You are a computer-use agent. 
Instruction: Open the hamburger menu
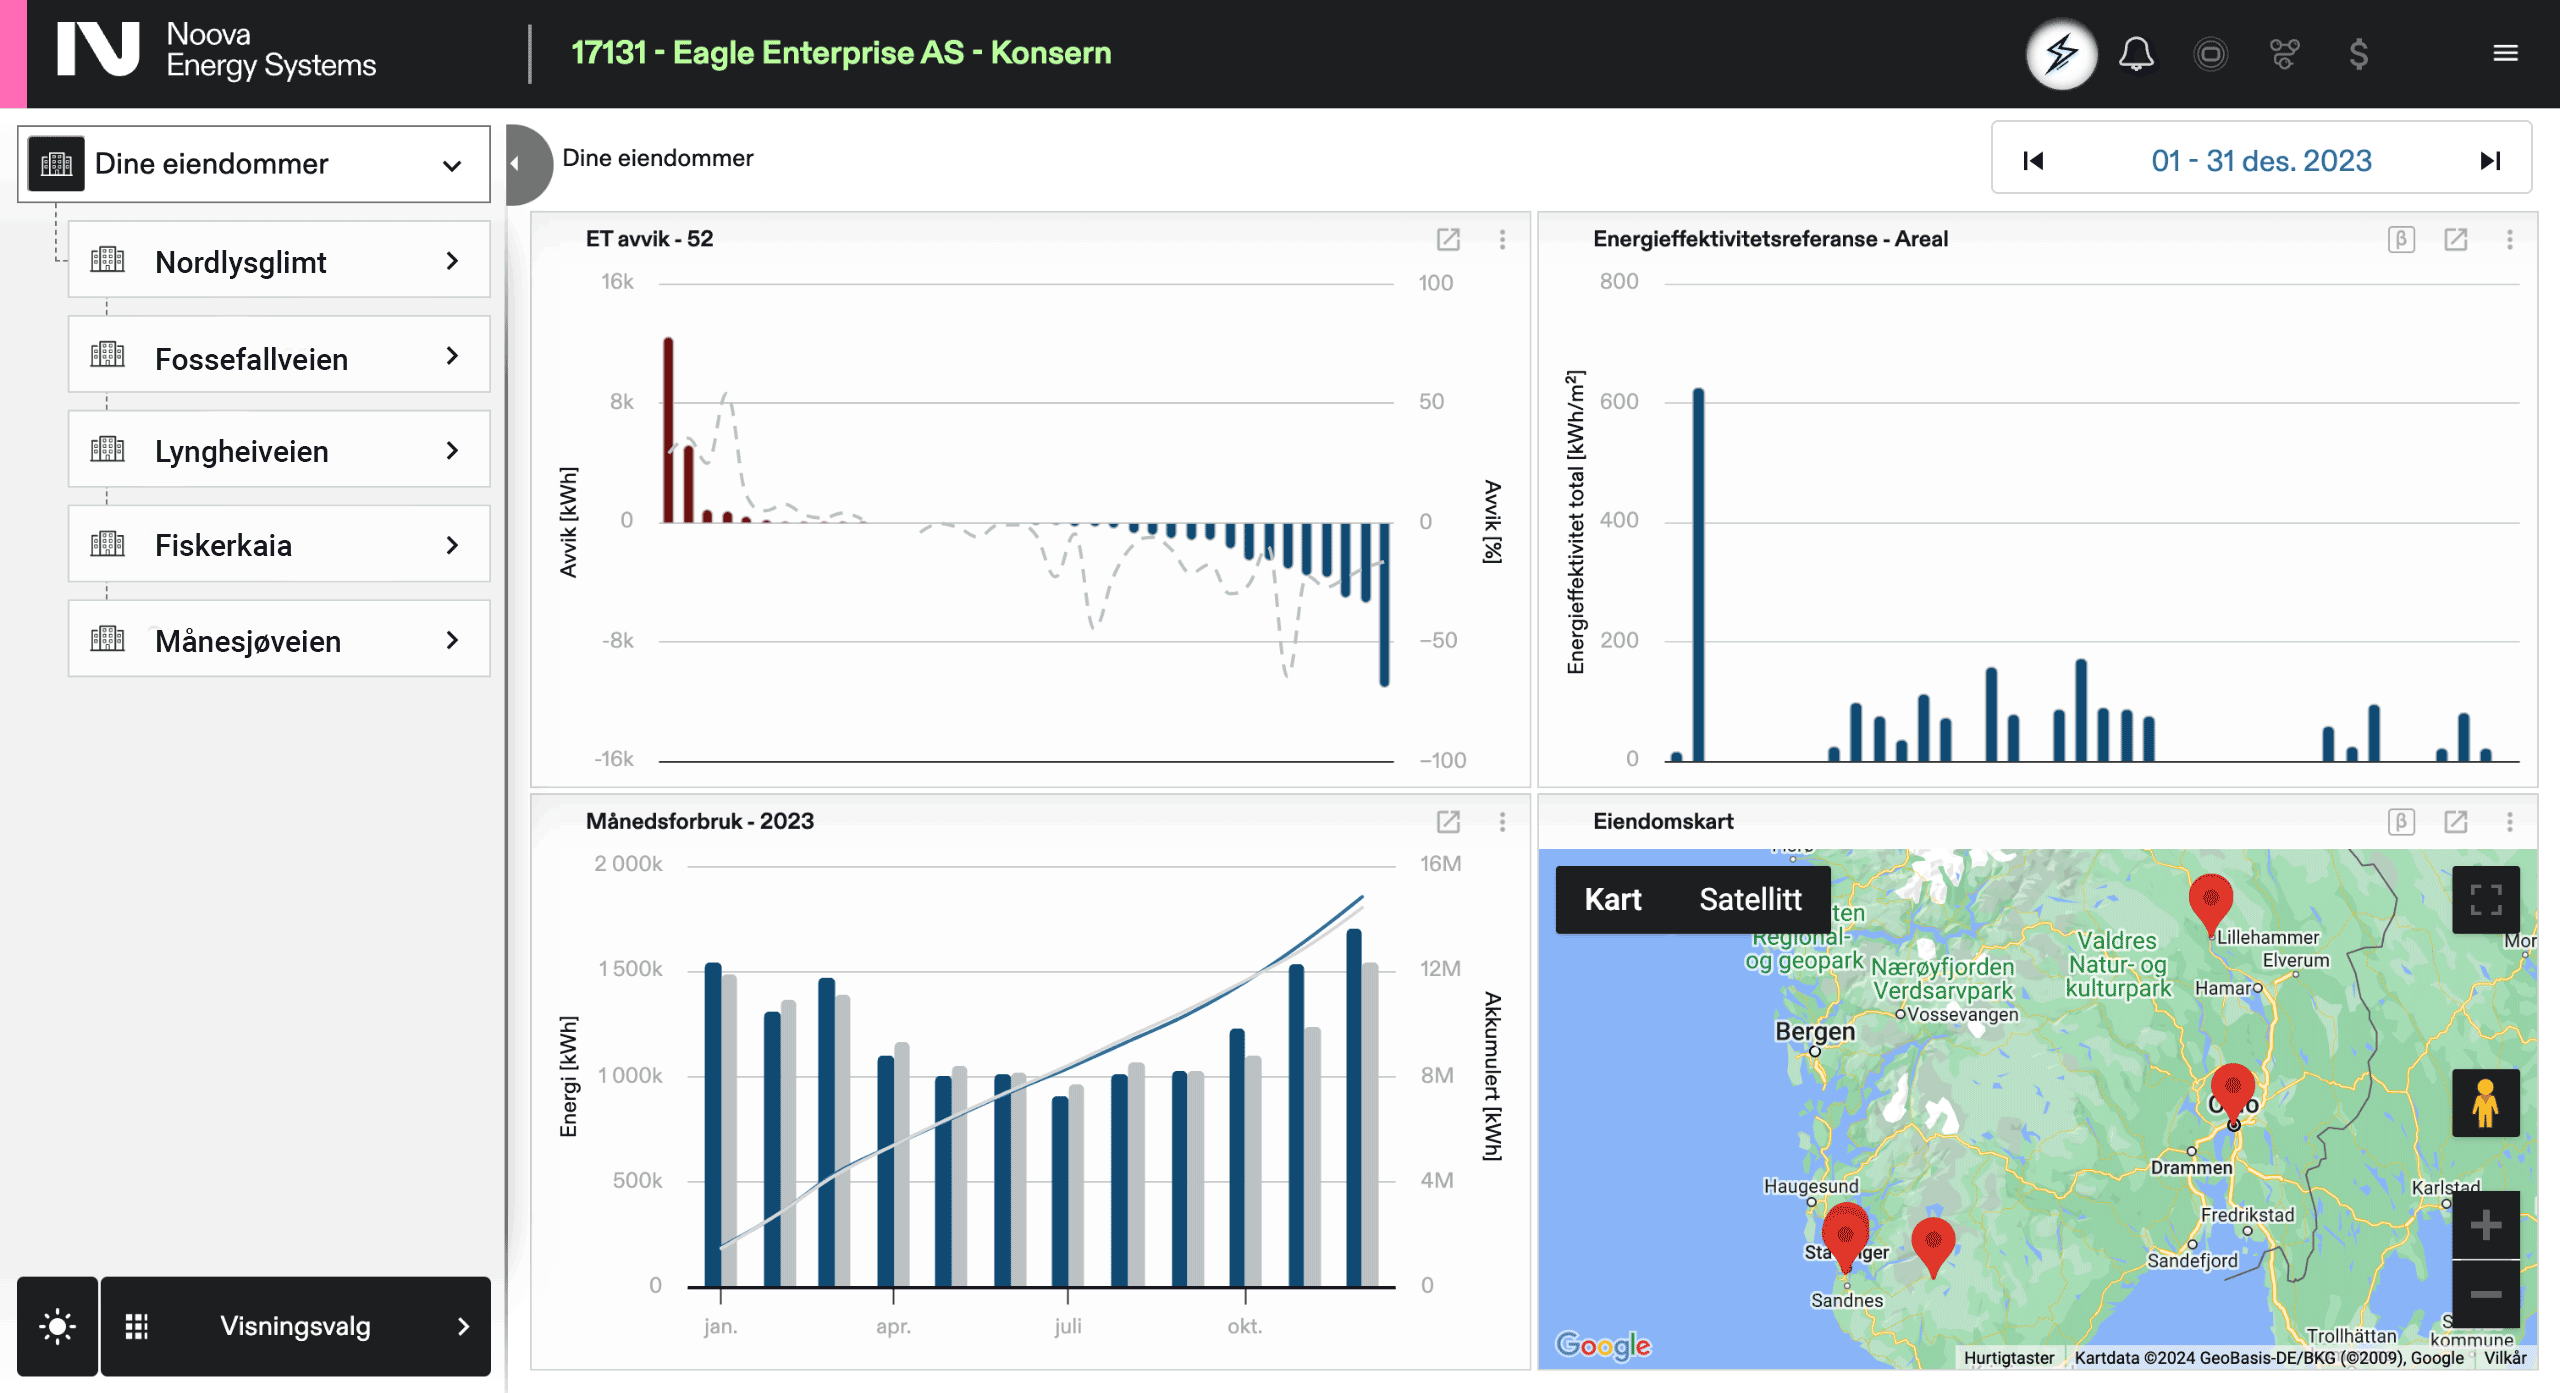(2505, 54)
